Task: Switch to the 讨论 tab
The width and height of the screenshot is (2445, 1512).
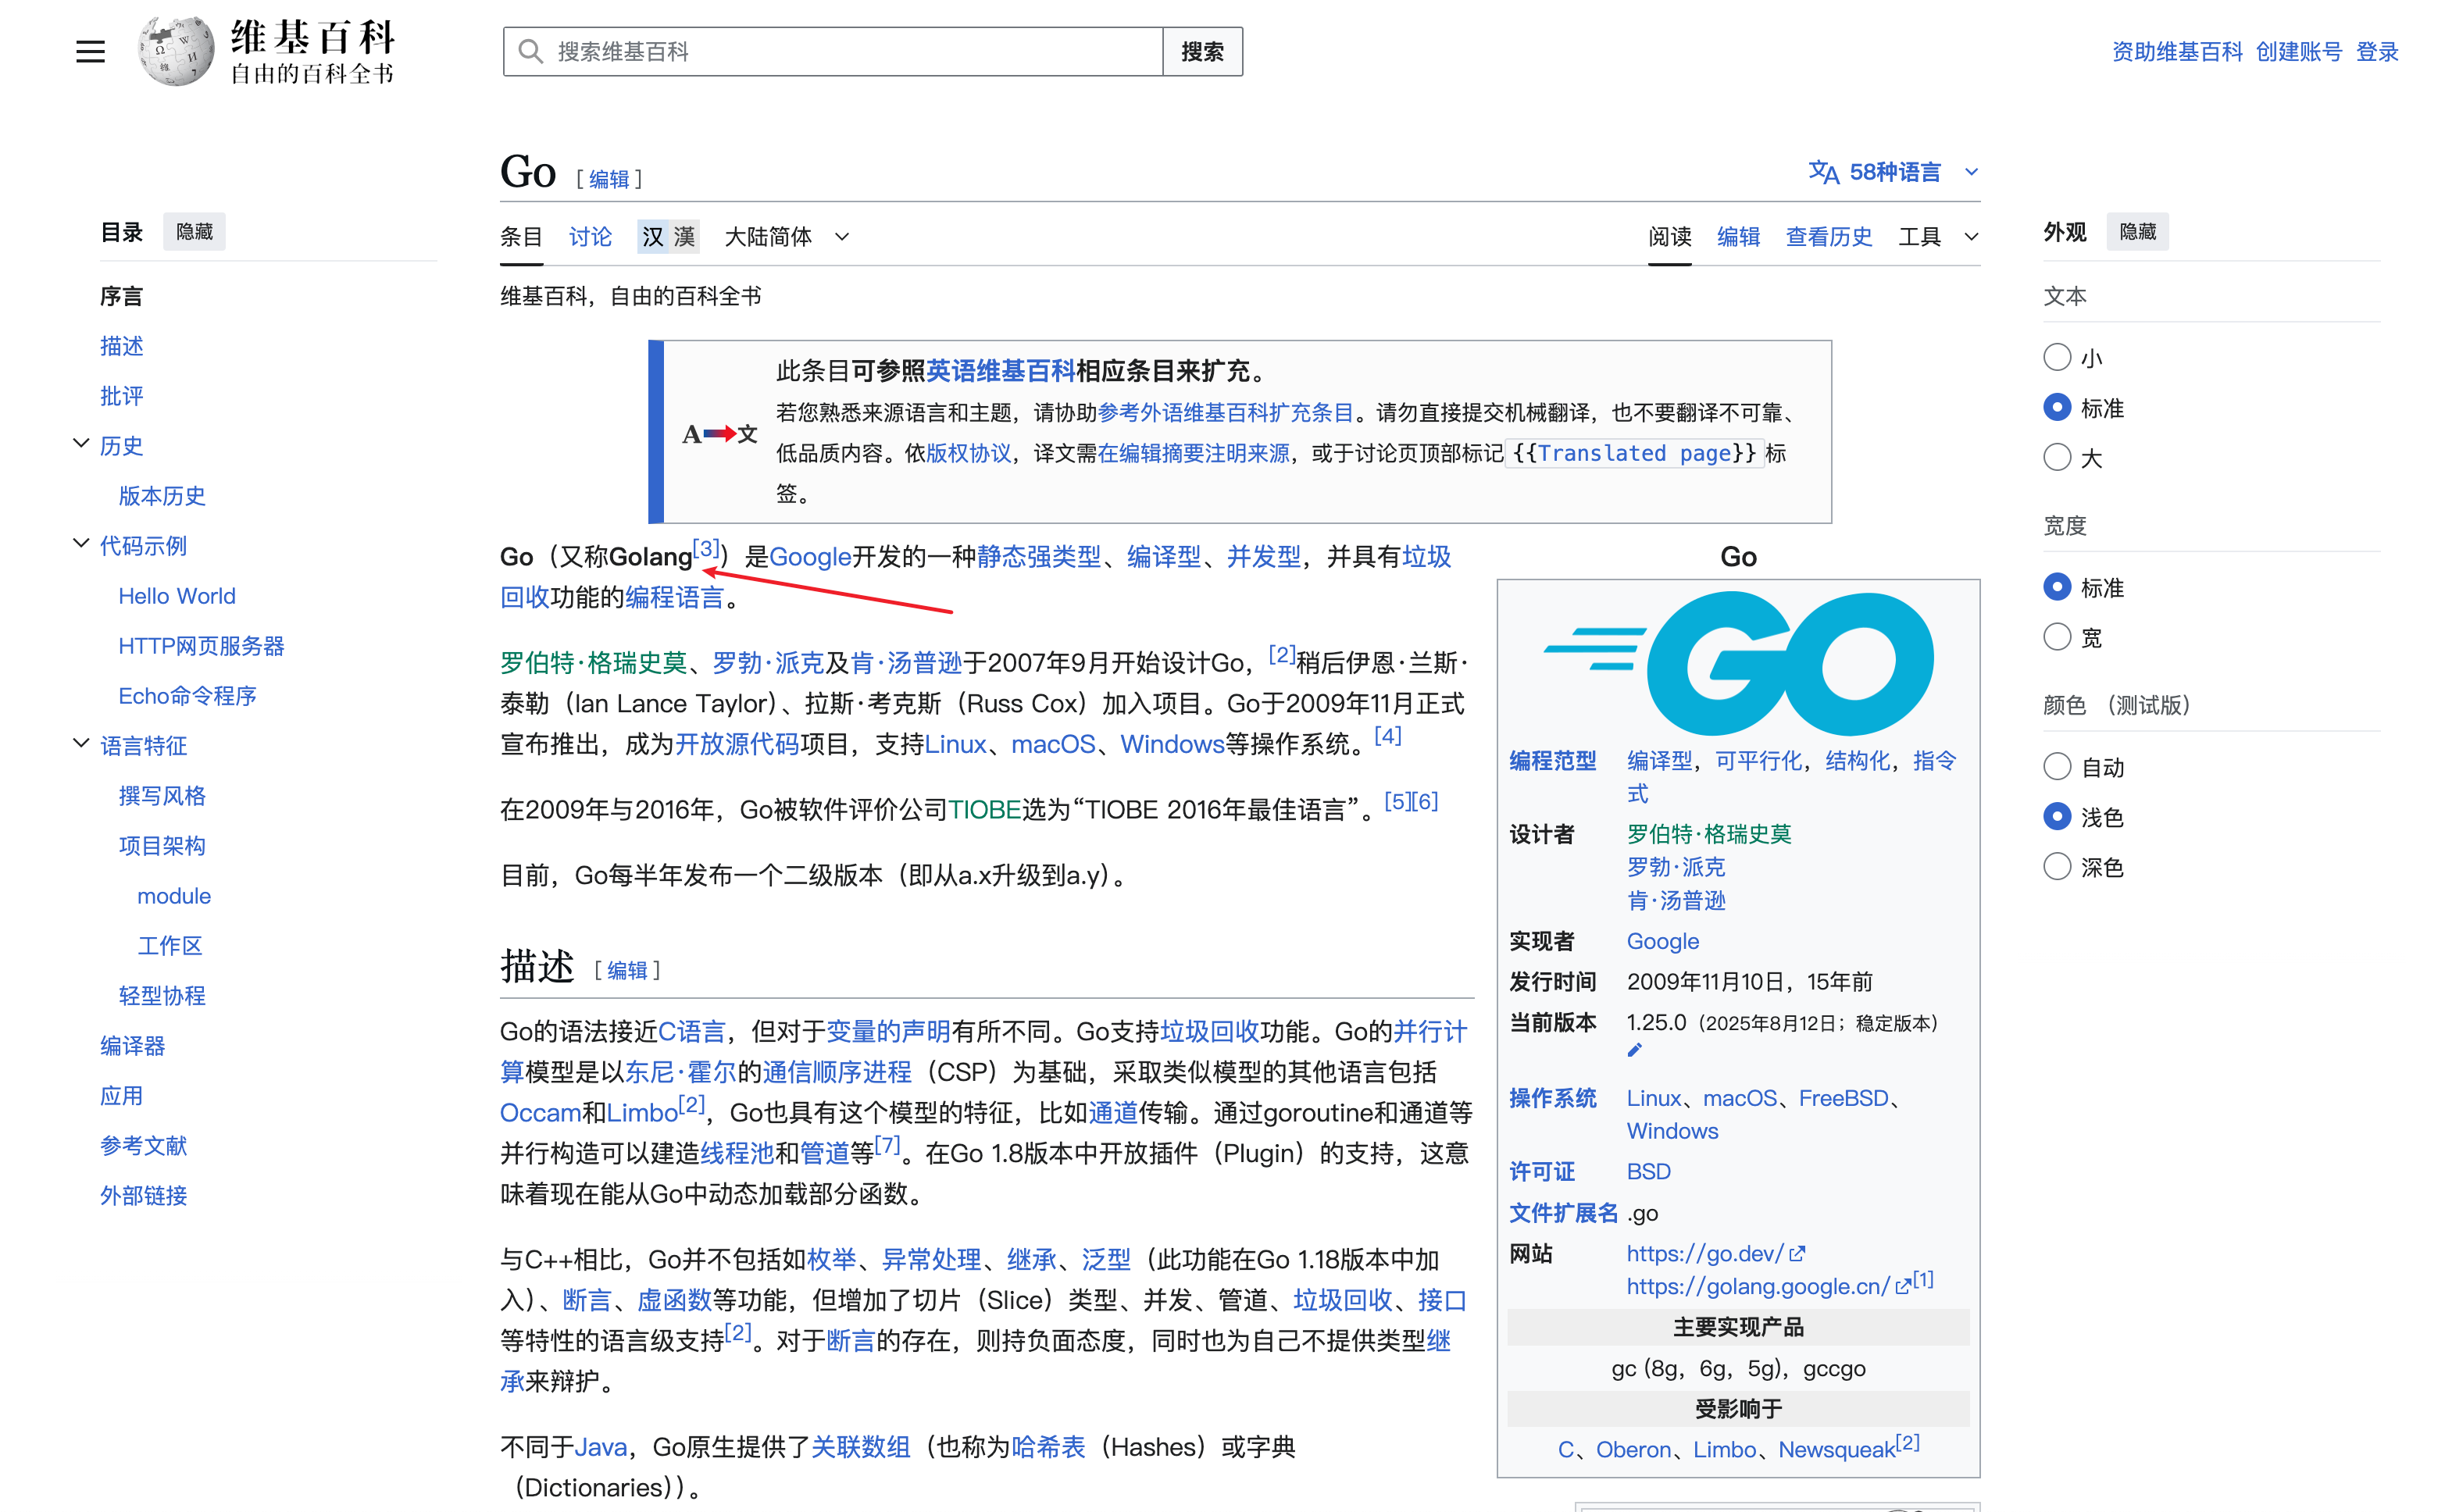Action: [x=590, y=237]
